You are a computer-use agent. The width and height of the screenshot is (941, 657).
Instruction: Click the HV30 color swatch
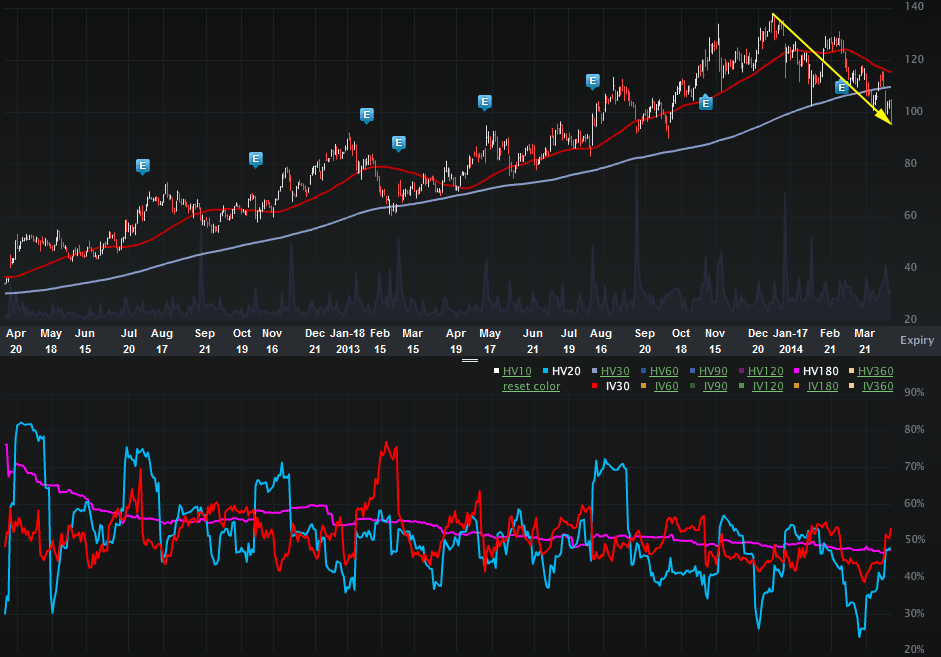point(595,371)
